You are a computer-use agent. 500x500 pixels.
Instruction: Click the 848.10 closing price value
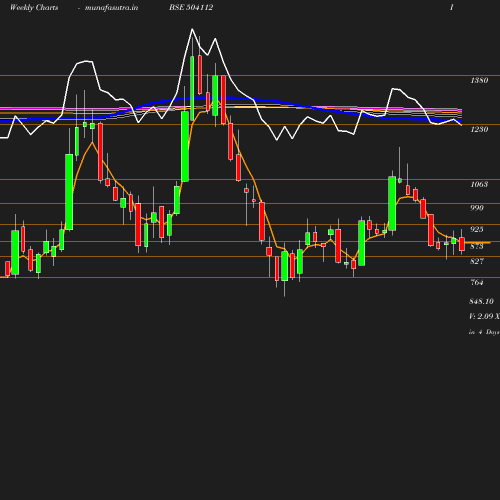(481, 301)
